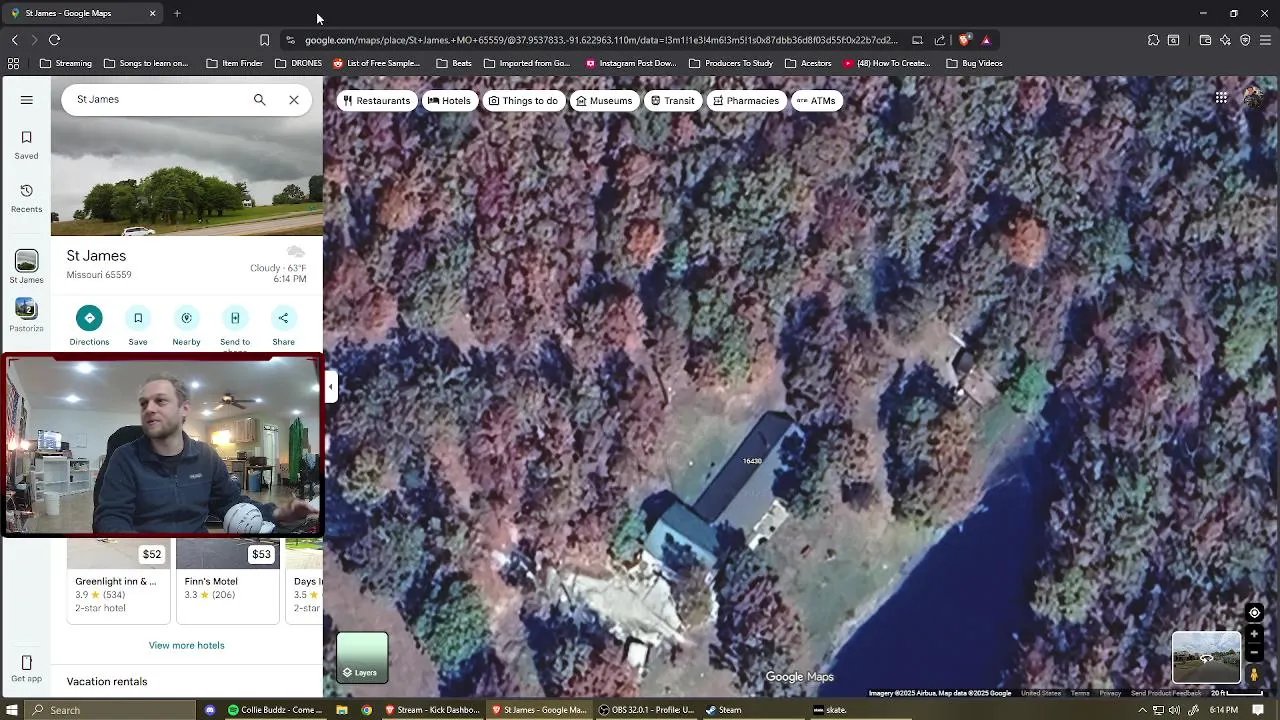Click the Windows taskbar Search box
Image resolution: width=1280 pixels, height=720 pixels.
click(x=110, y=710)
